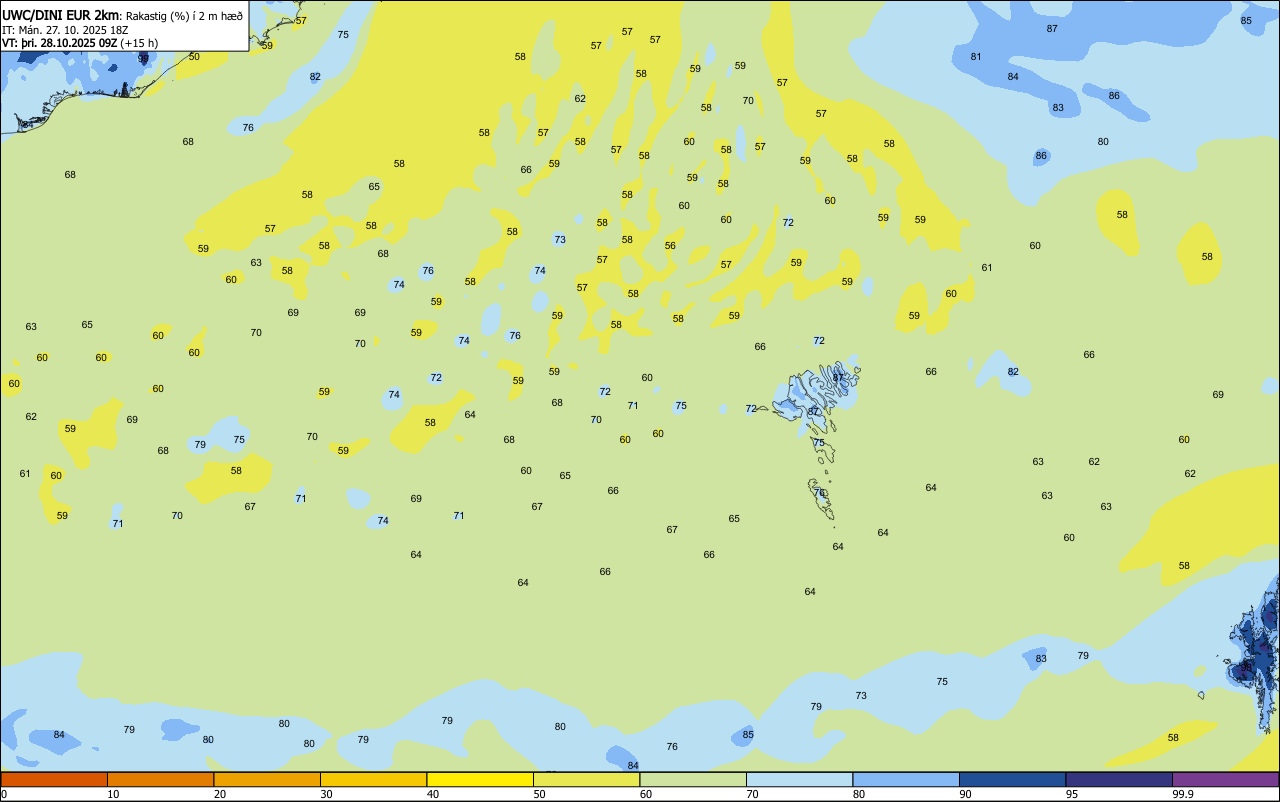Click the humidity value 56 on the map
Viewport: 1280px width, 802px height.
point(670,246)
